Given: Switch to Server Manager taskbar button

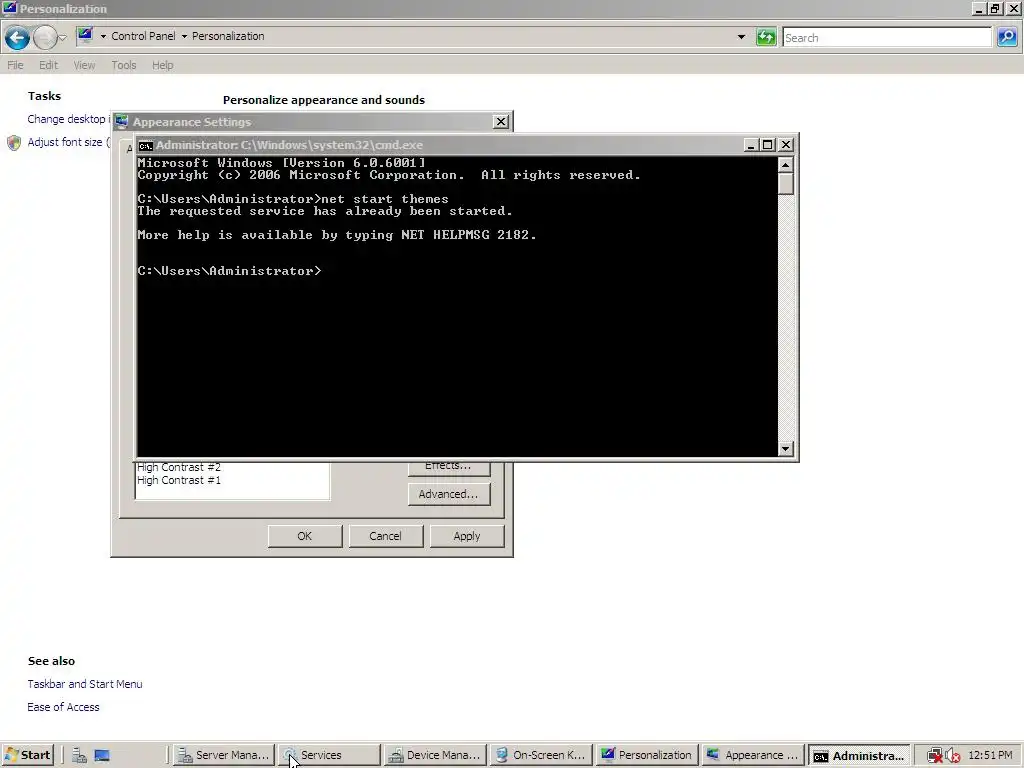Looking at the screenshot, I should tap(223, 755).
